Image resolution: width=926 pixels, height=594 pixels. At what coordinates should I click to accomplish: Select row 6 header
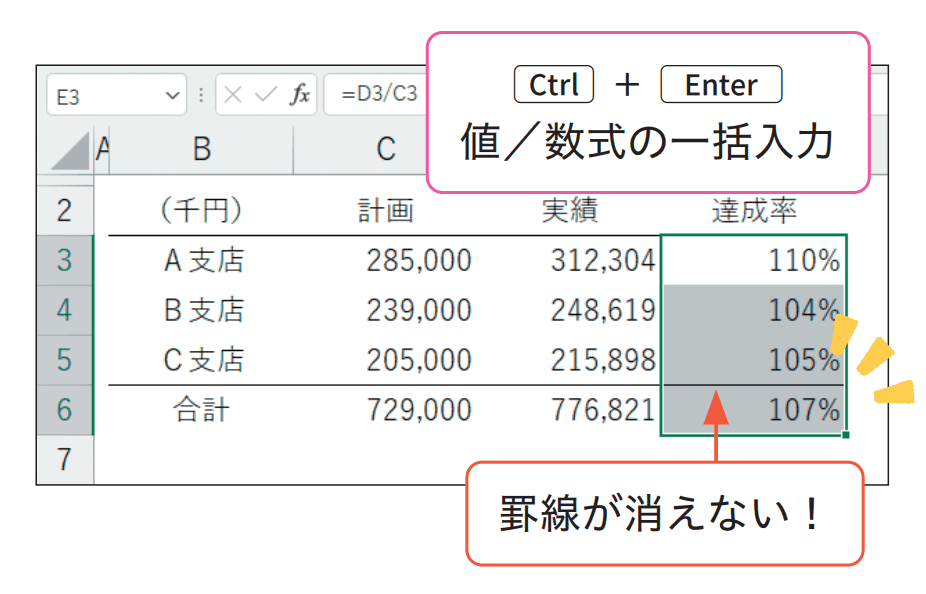[65, 410]
